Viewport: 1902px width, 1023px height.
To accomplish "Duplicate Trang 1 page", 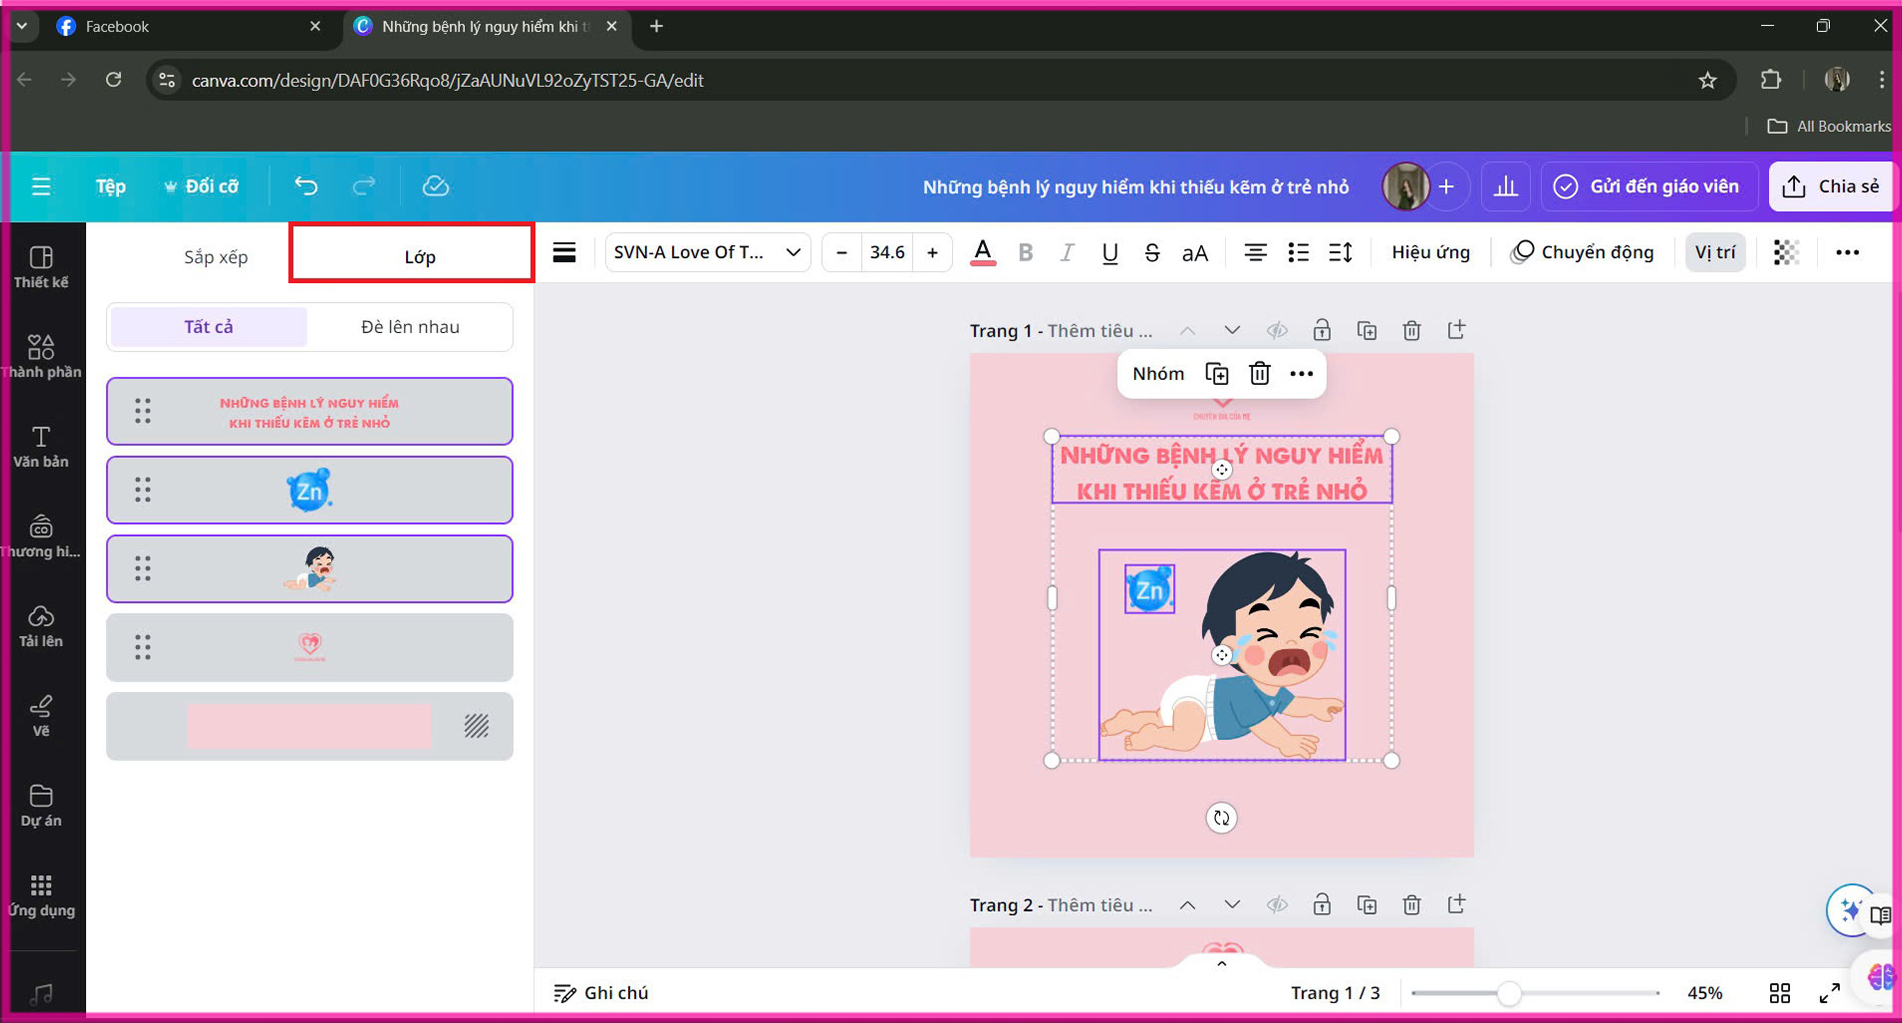I will 1367,331.
